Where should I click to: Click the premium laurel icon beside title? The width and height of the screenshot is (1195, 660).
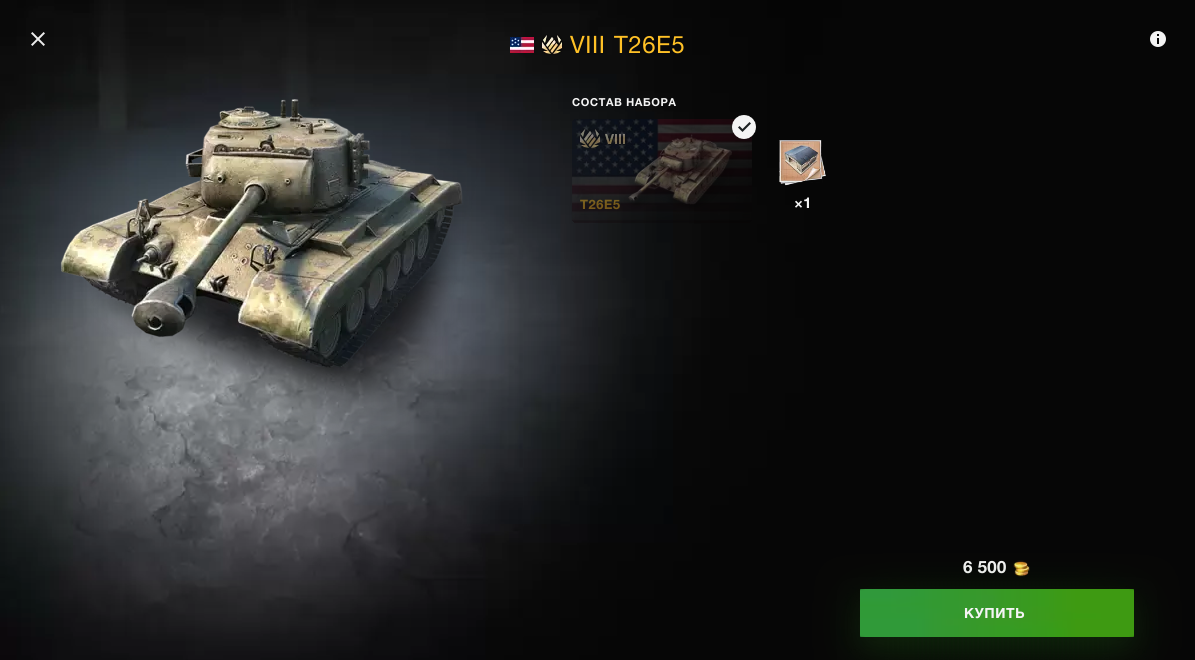(x=552, y=45)
